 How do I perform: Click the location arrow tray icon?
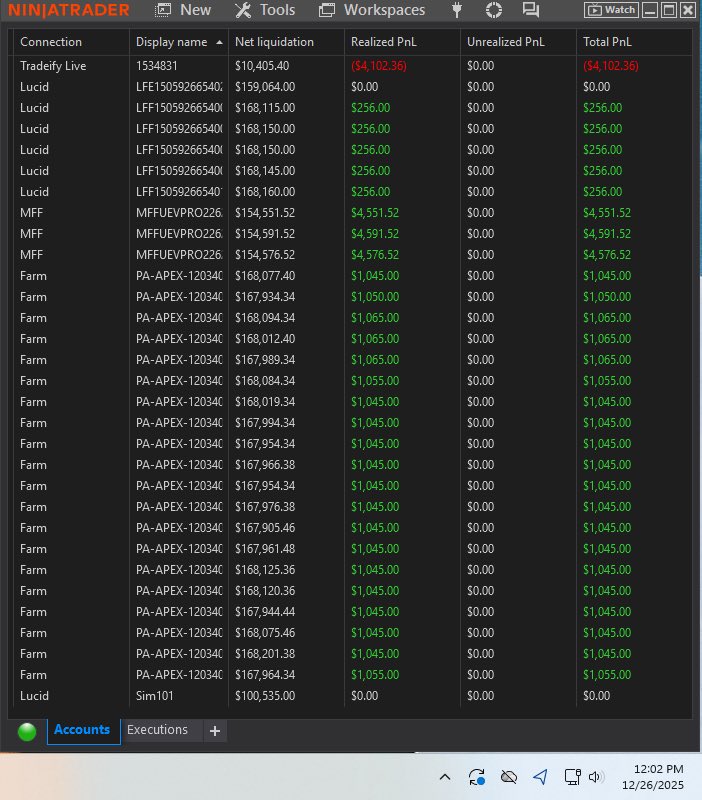click(x=540, y=777)
